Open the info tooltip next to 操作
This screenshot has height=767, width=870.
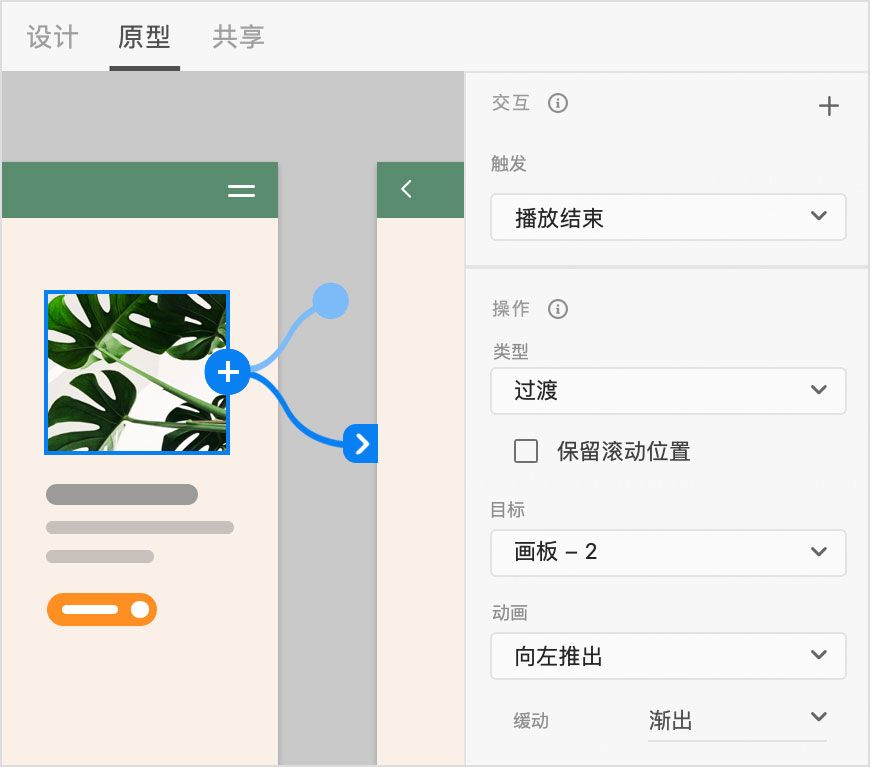pos(558,309)
